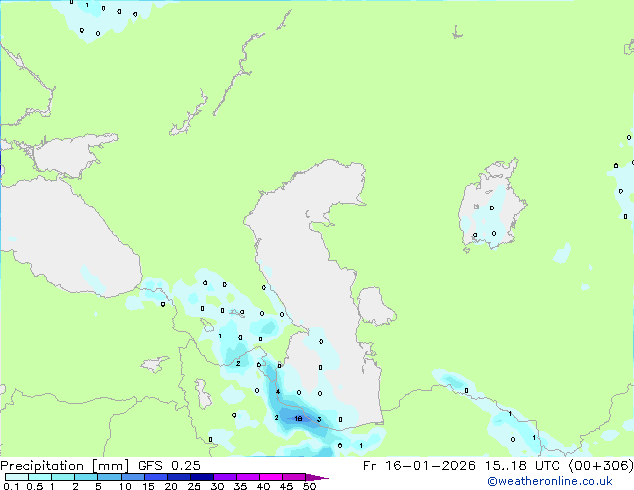Choose the 30–35 mm purple legend swatch
Viewport: 634px width, 490px height.
[x=225, y=477]
